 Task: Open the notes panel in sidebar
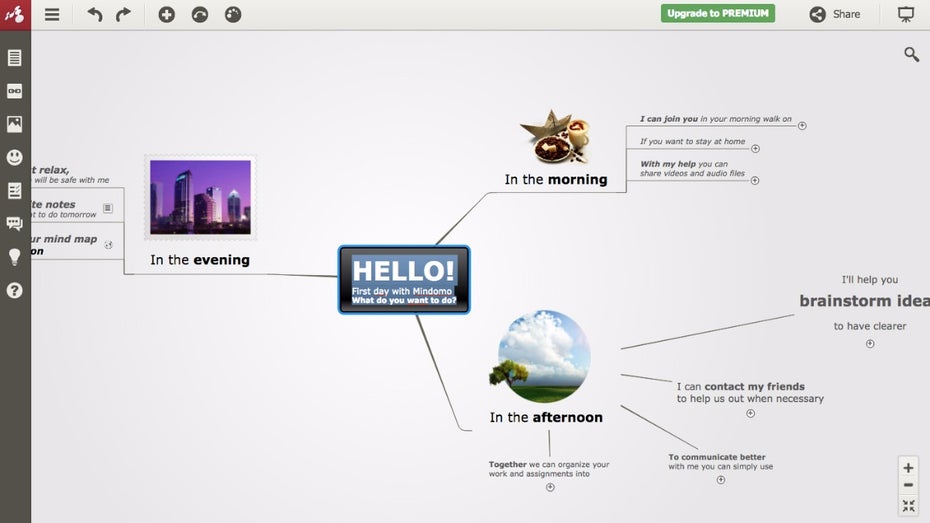[15, 58]
